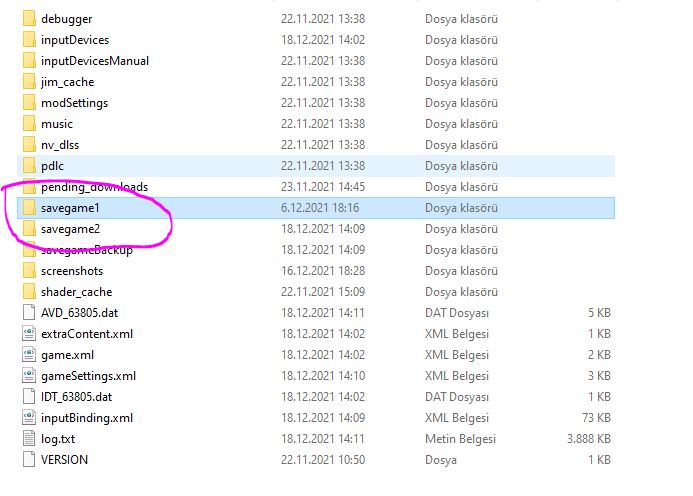Image resolution: width=693 pixels, height=496 pixels.
Task: Click the 22.11.2021 10:50 date cell
Action: (323, 460)
